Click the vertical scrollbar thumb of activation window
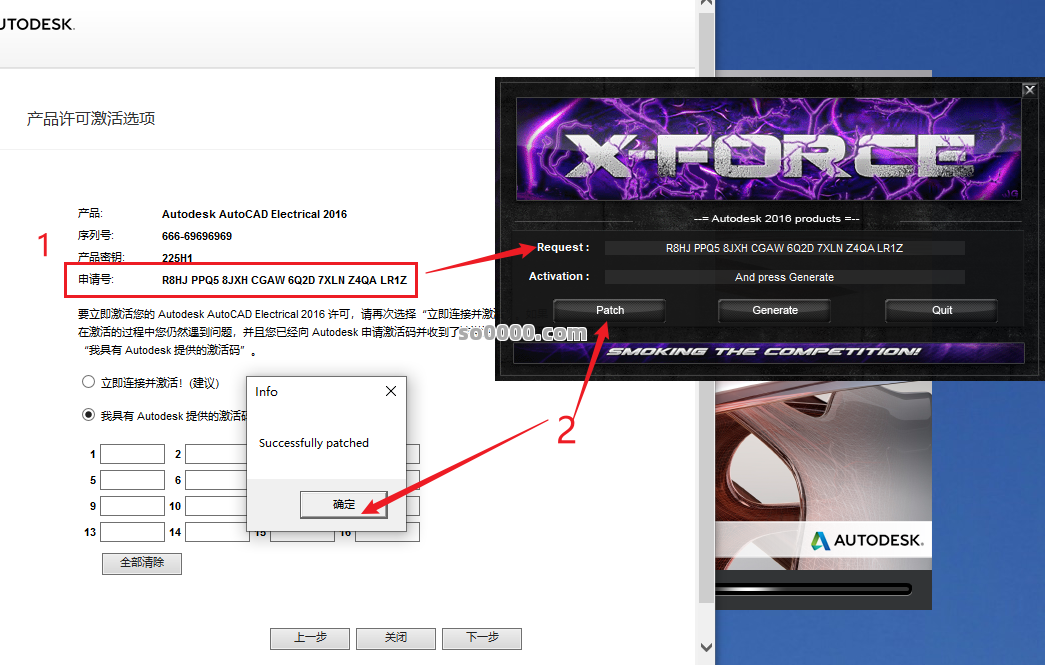Viewport: 1045px width, 665px height. point(706,307)
